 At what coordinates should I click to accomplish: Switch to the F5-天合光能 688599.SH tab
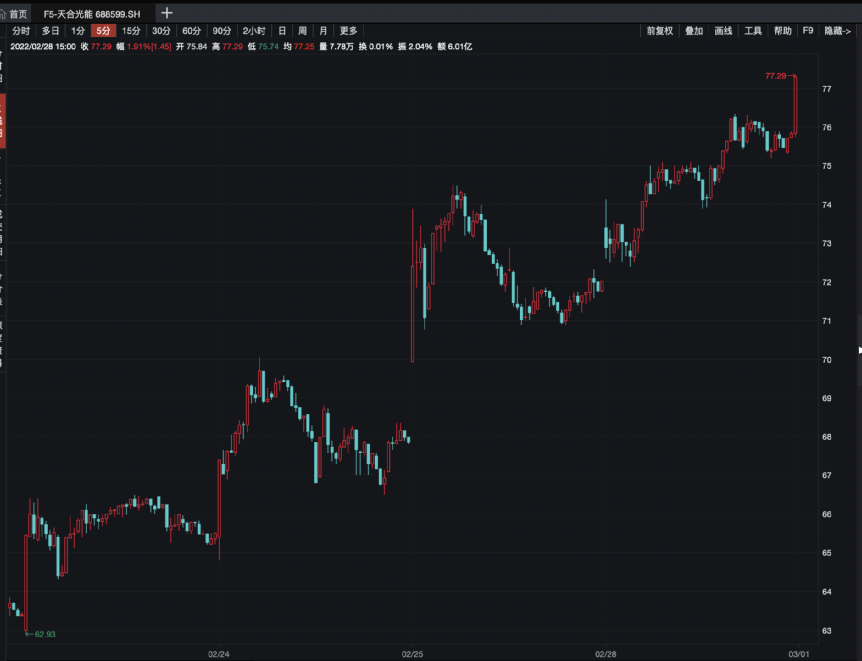tap(92, 14)
